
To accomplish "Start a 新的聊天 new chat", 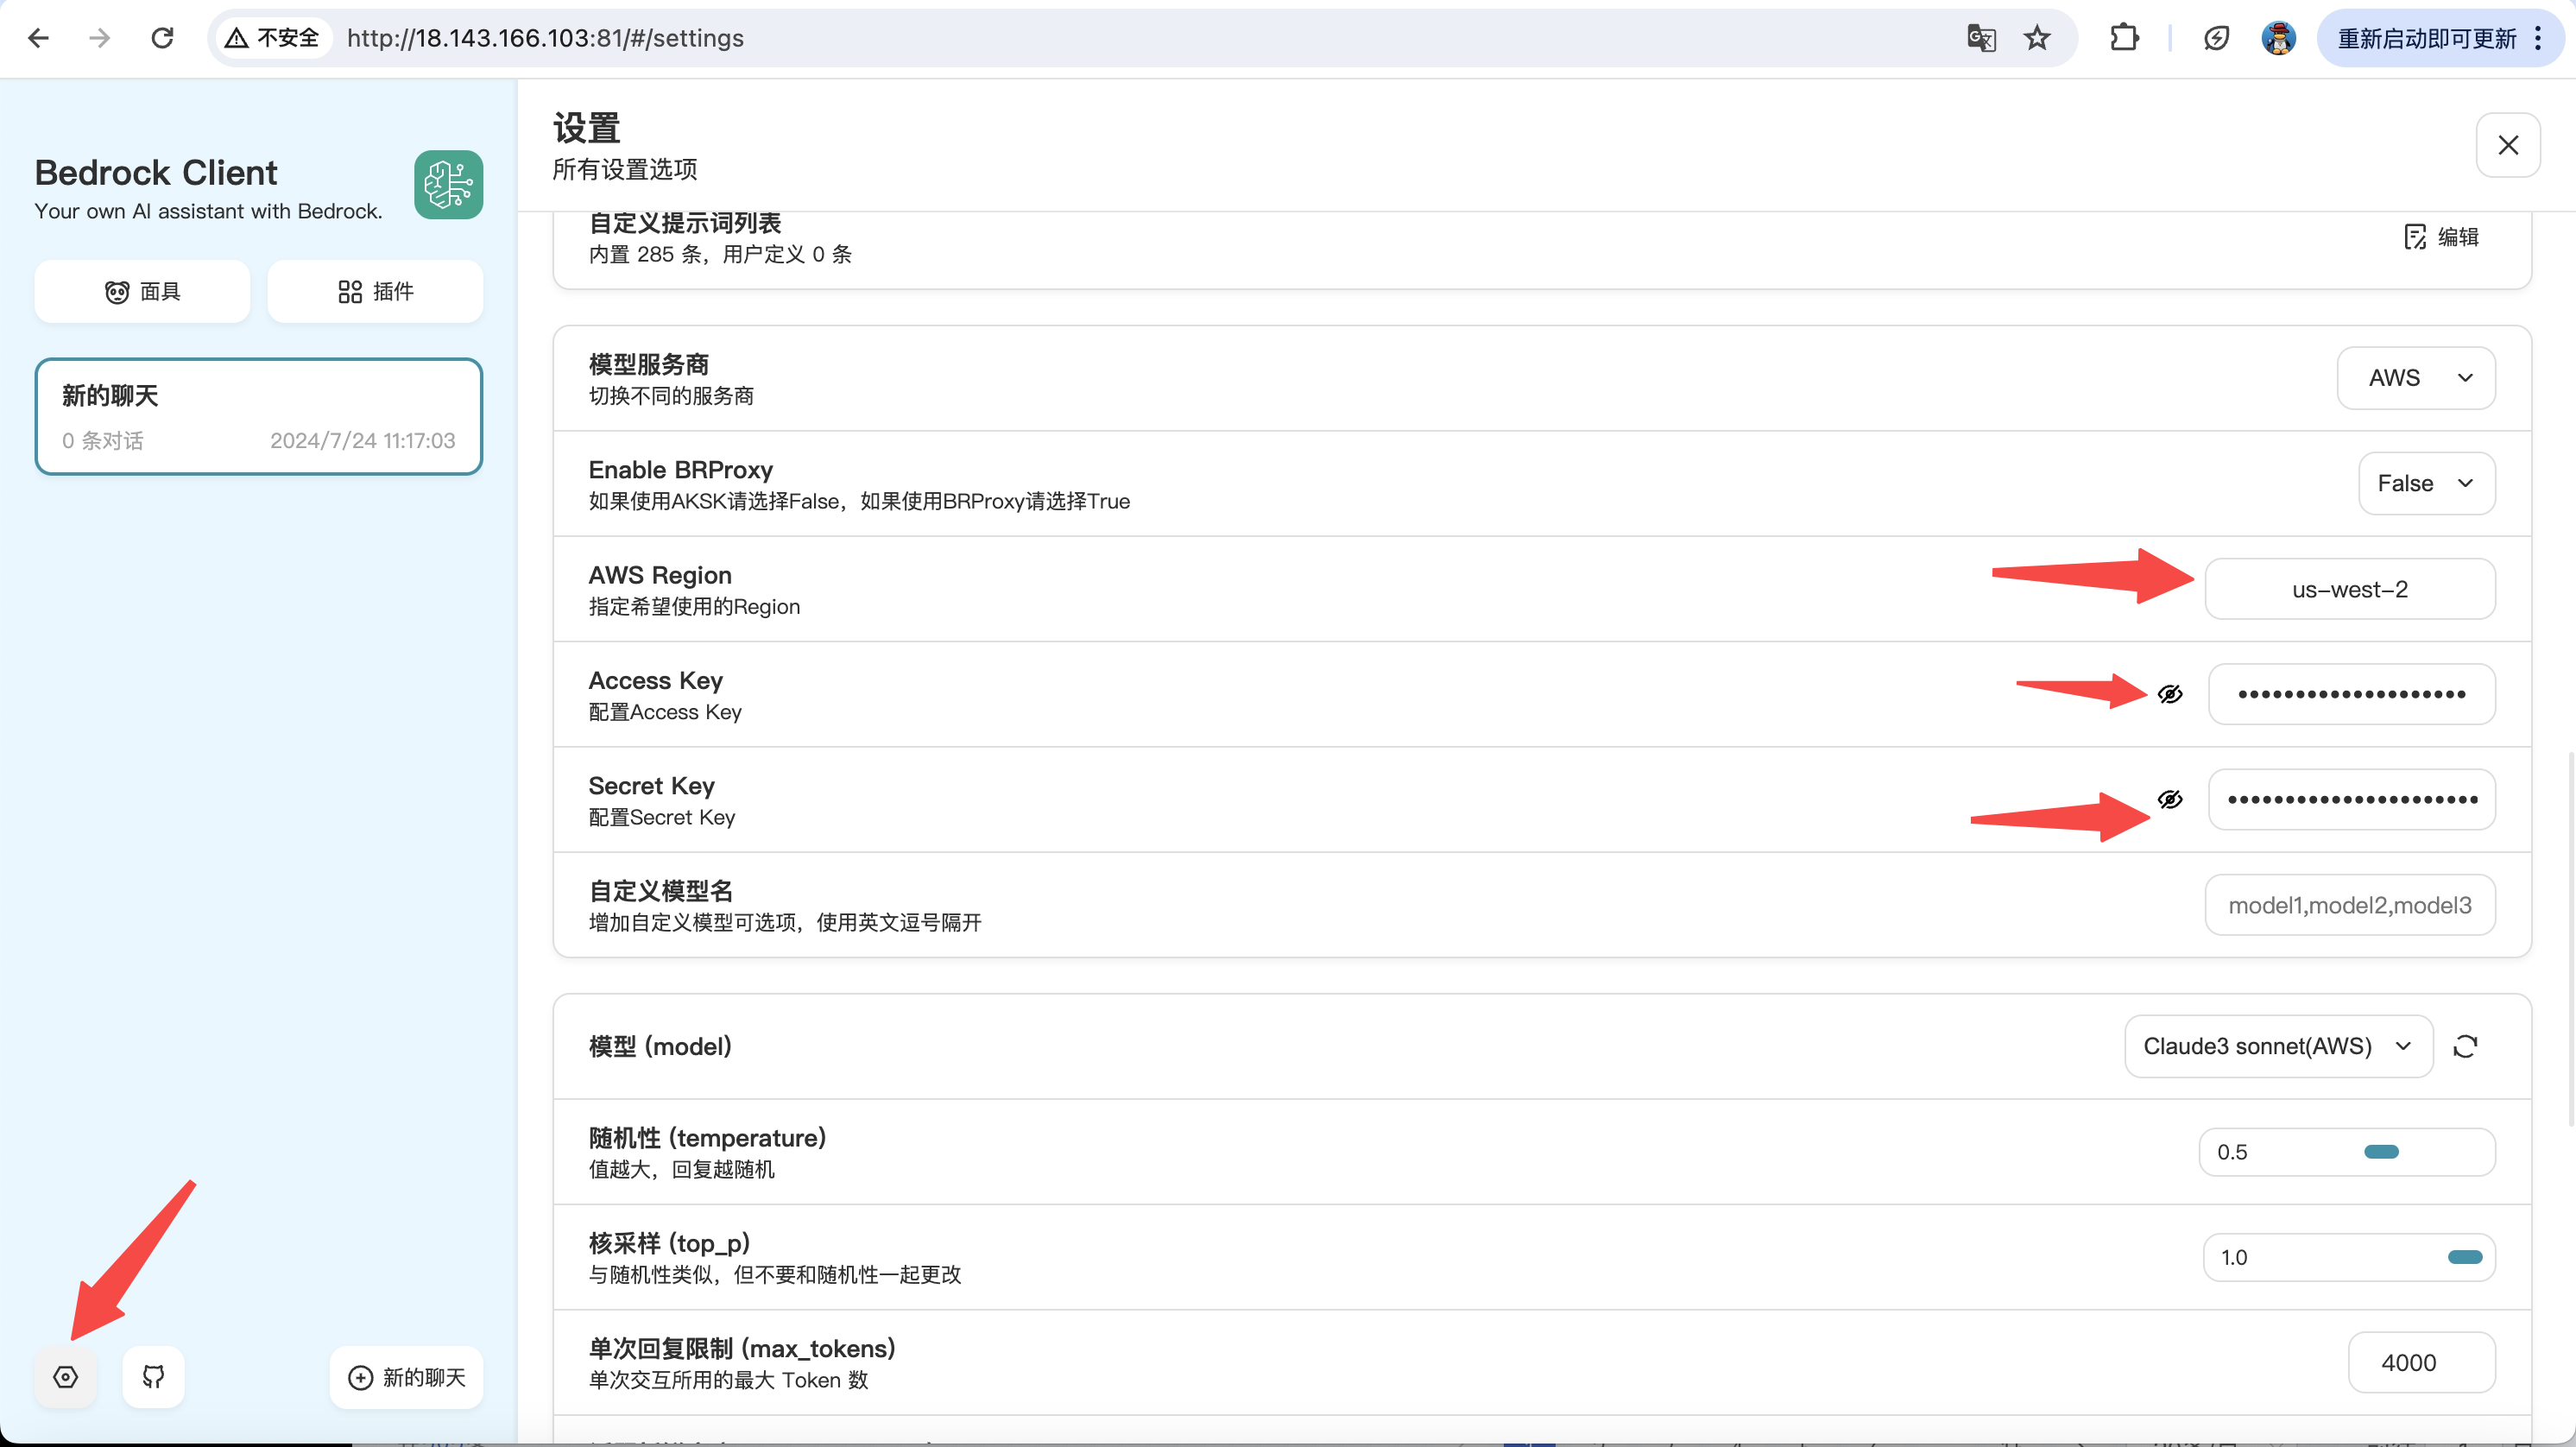I will click(406, 1377).
